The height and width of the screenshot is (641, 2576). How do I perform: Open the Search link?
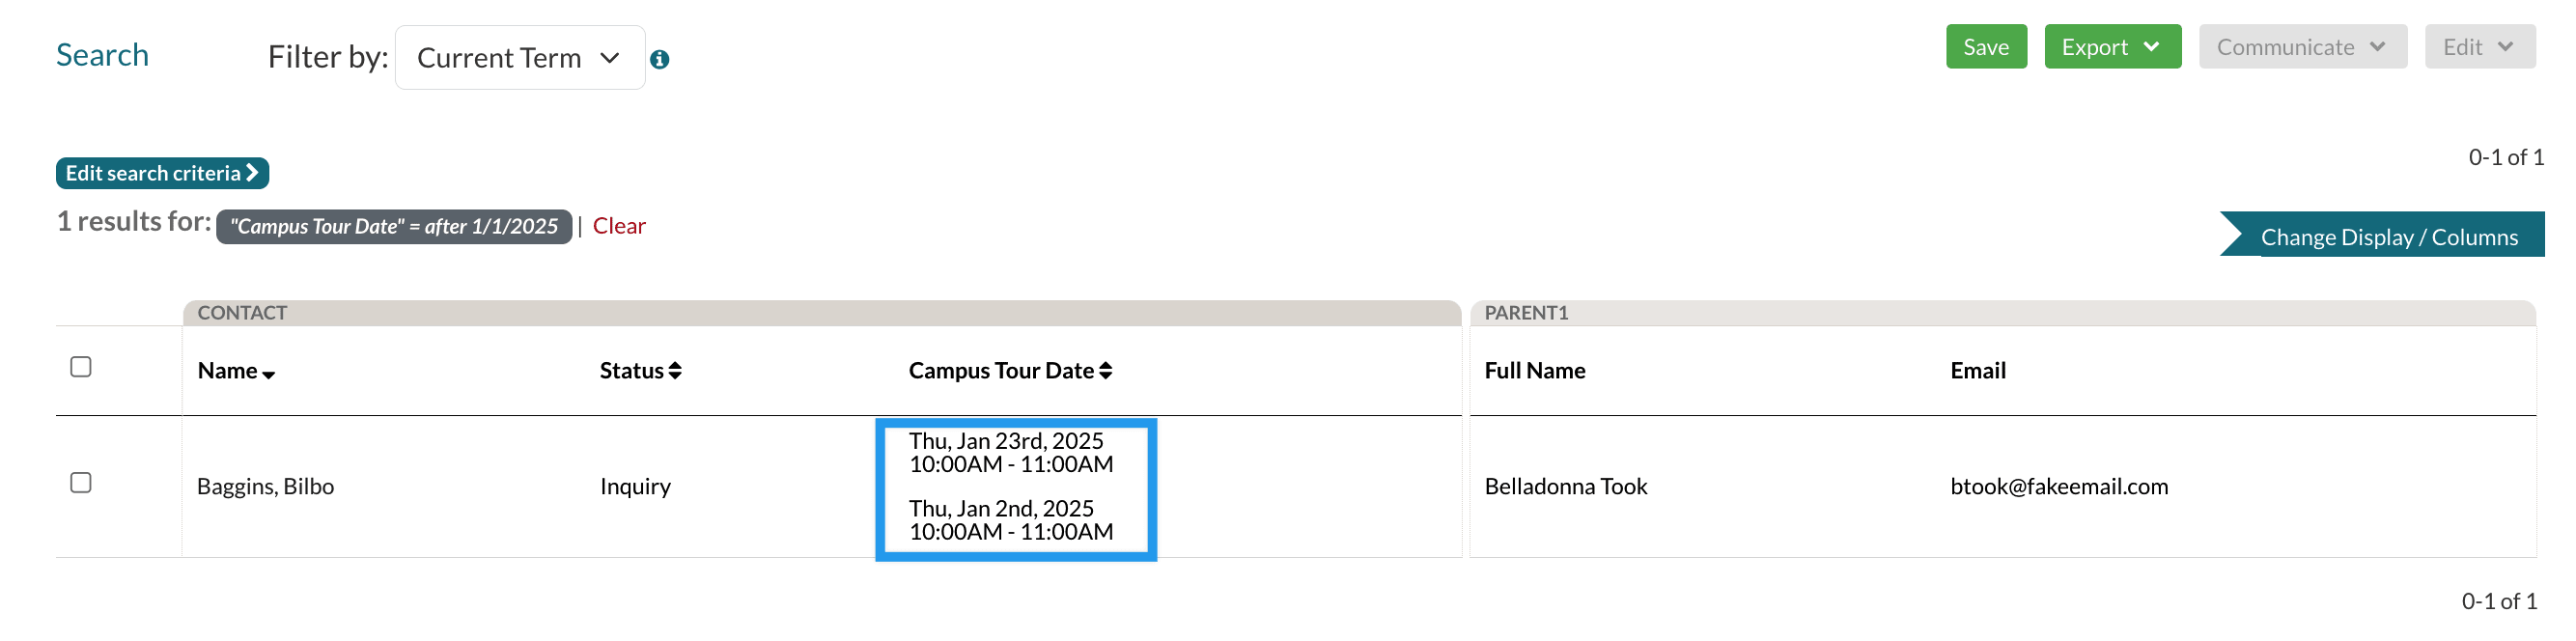[x=102, y=55]
